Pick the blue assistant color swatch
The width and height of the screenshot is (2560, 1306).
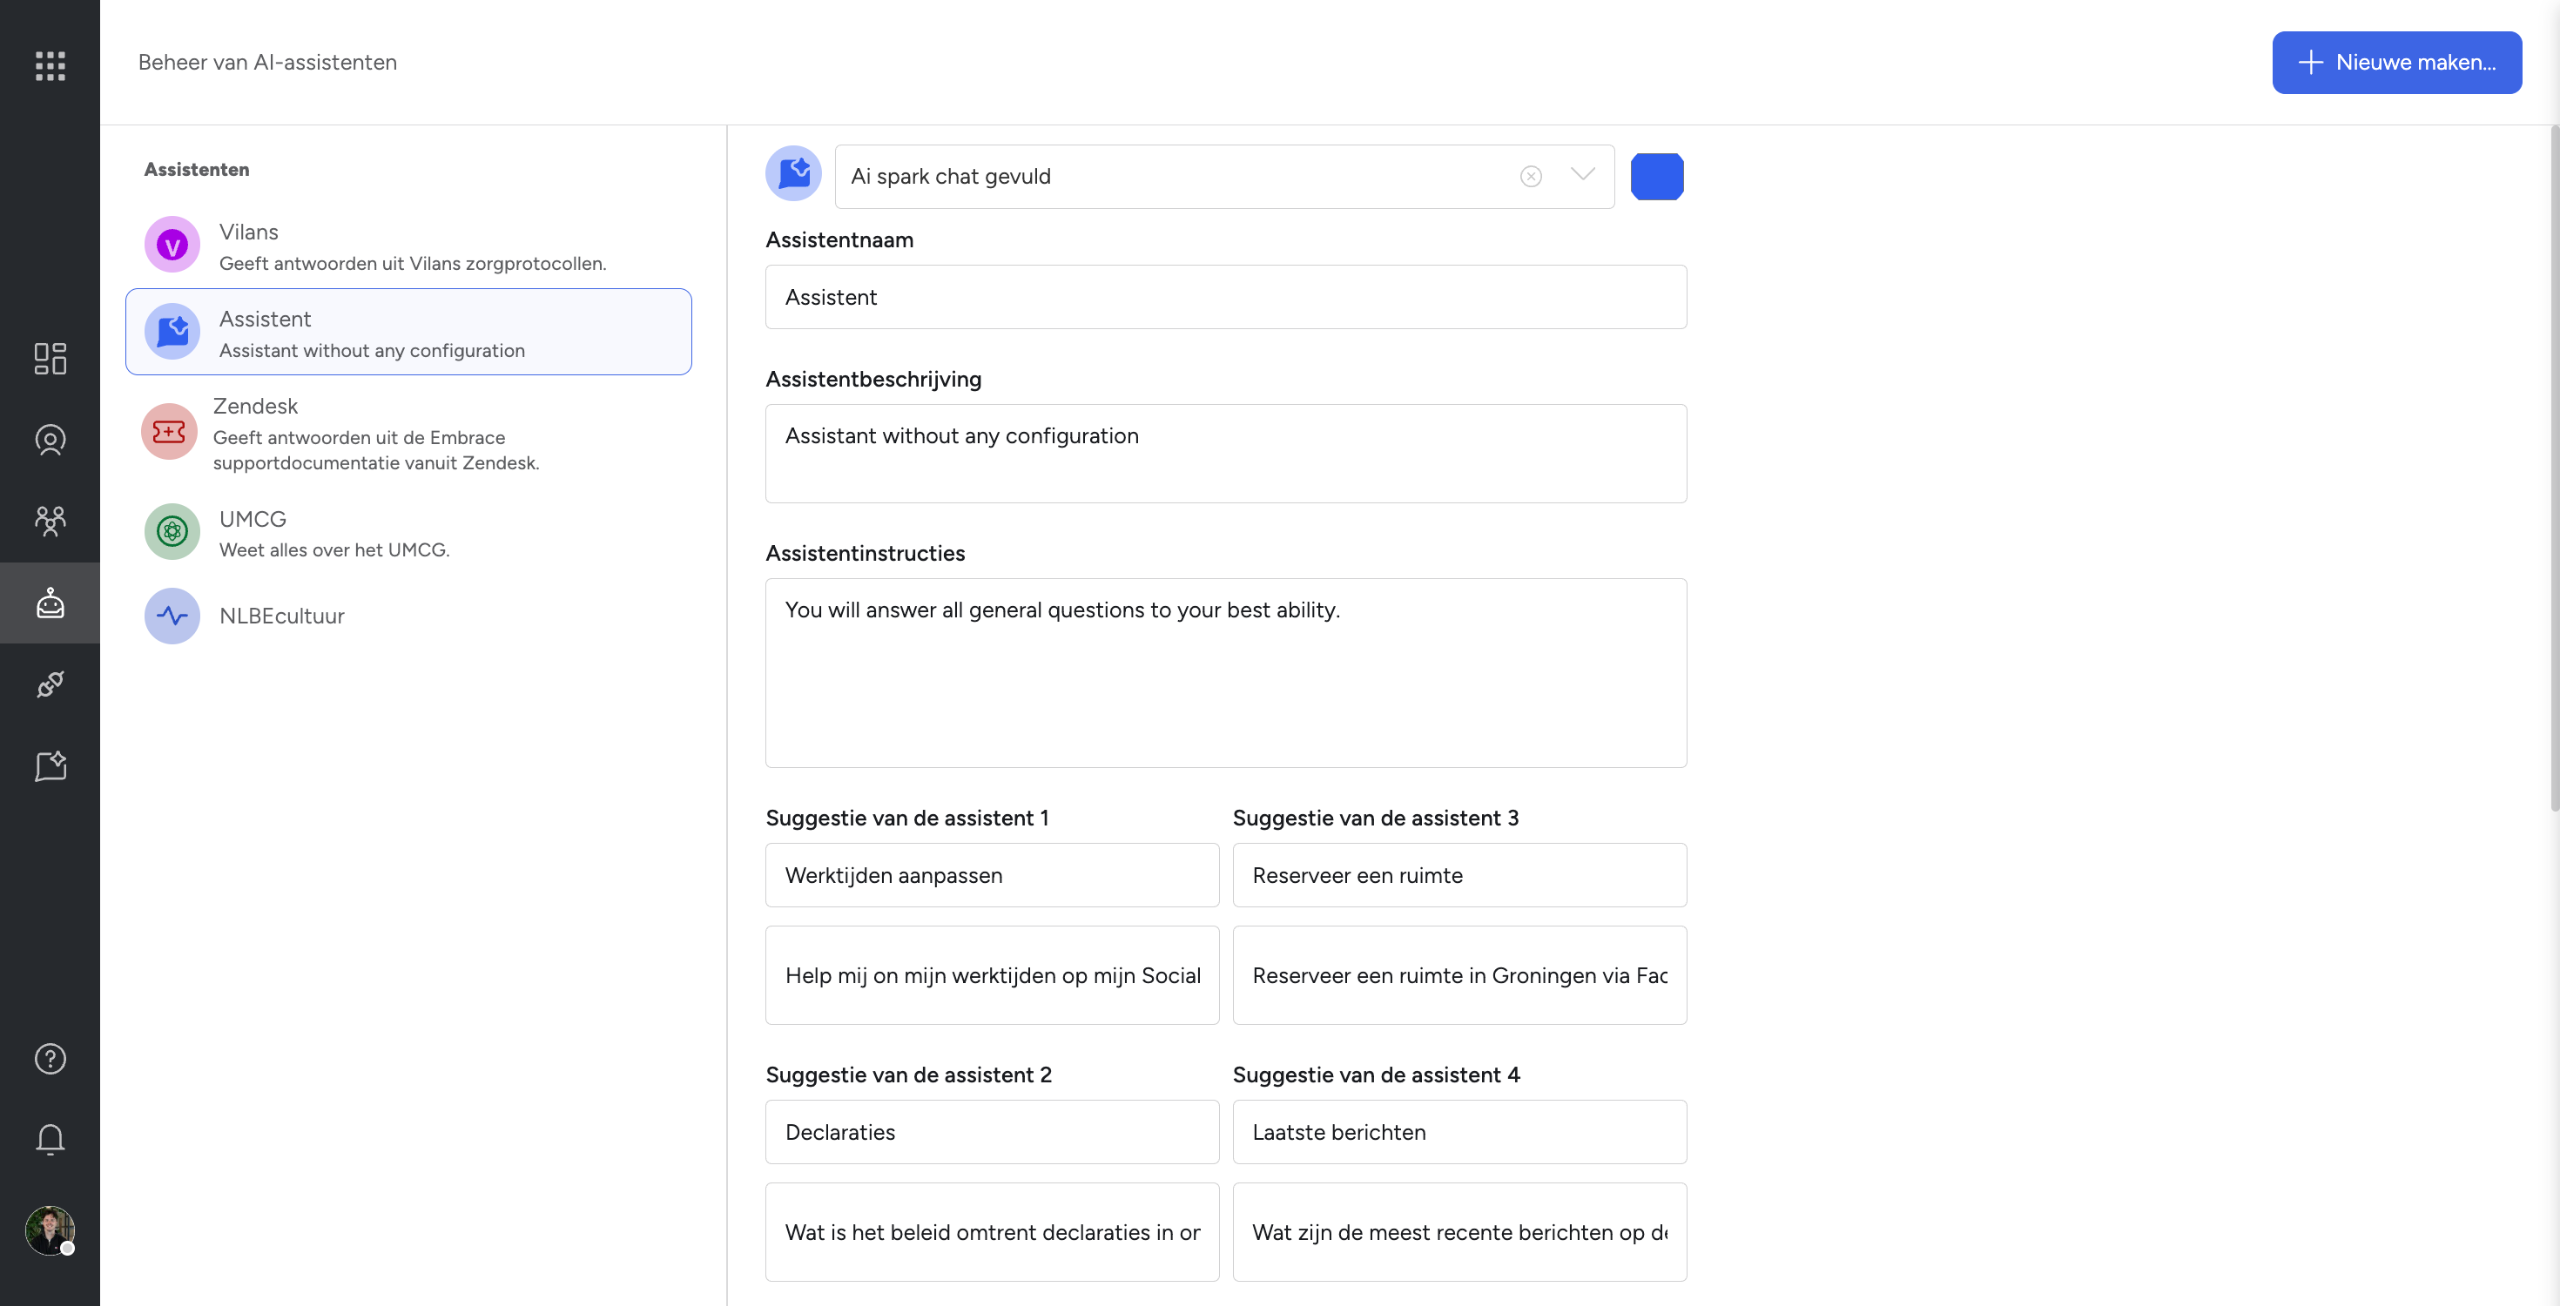[1657, 176]
